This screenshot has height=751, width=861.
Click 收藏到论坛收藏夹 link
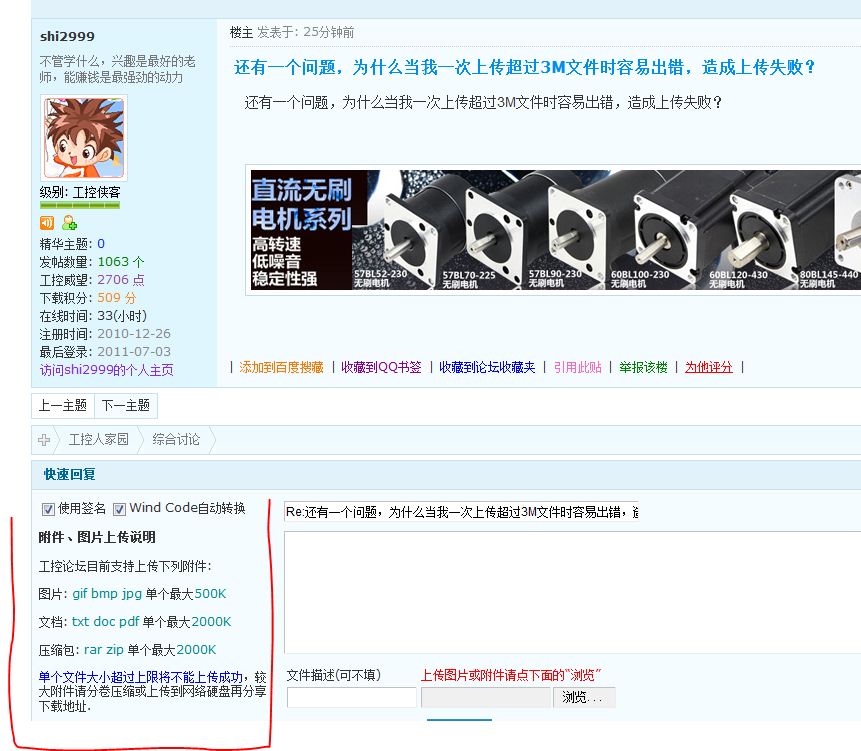[487, 368]
